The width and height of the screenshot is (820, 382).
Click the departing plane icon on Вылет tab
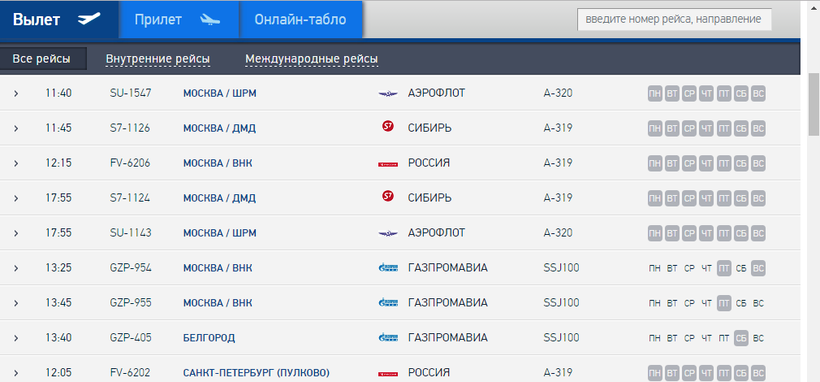[x=89, y=19]
